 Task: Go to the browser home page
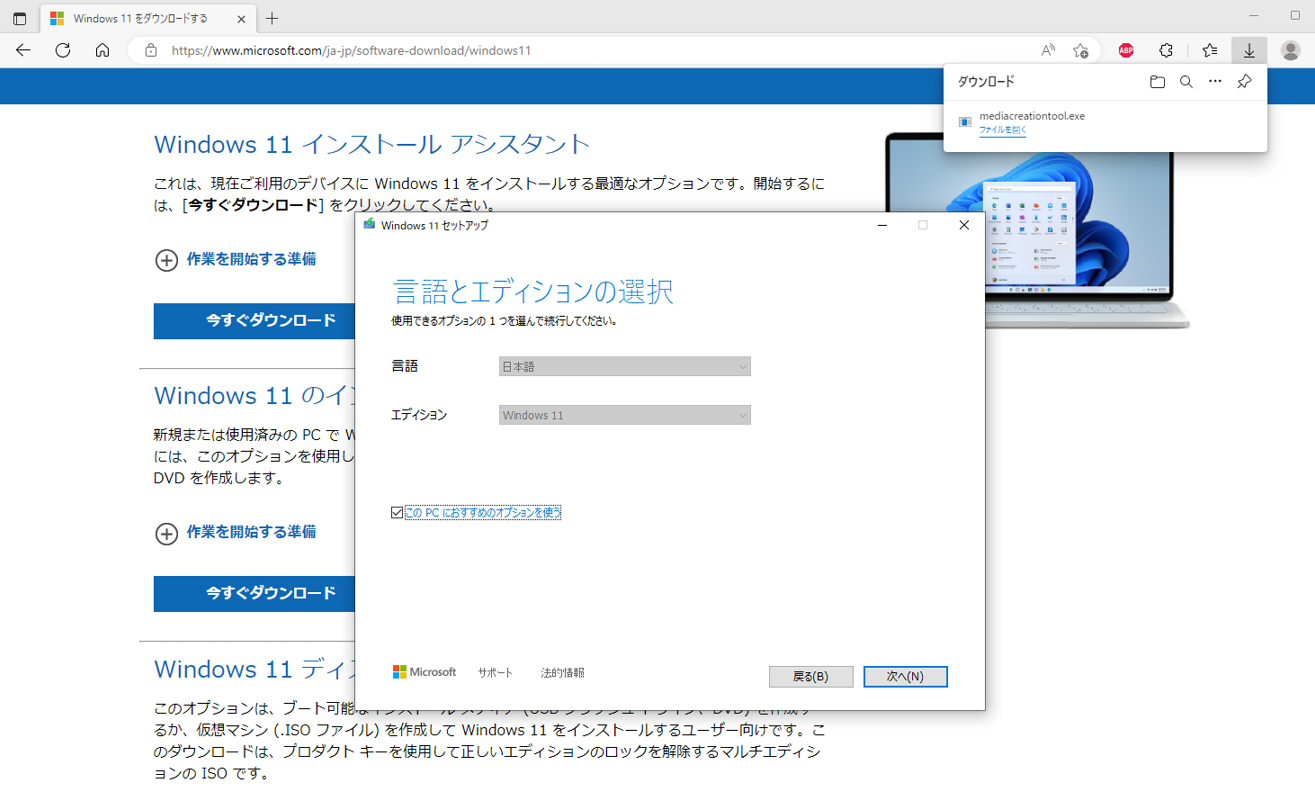click(102, 50)
